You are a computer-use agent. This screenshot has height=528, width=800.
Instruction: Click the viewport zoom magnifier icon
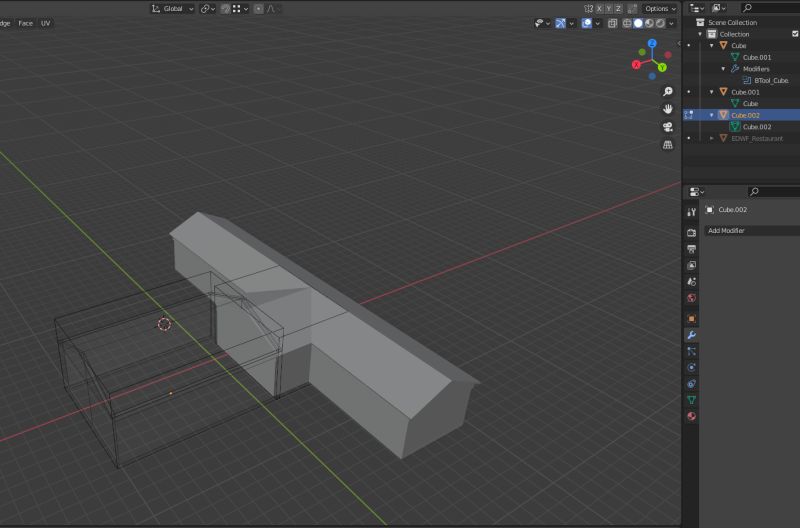point(667,91)
